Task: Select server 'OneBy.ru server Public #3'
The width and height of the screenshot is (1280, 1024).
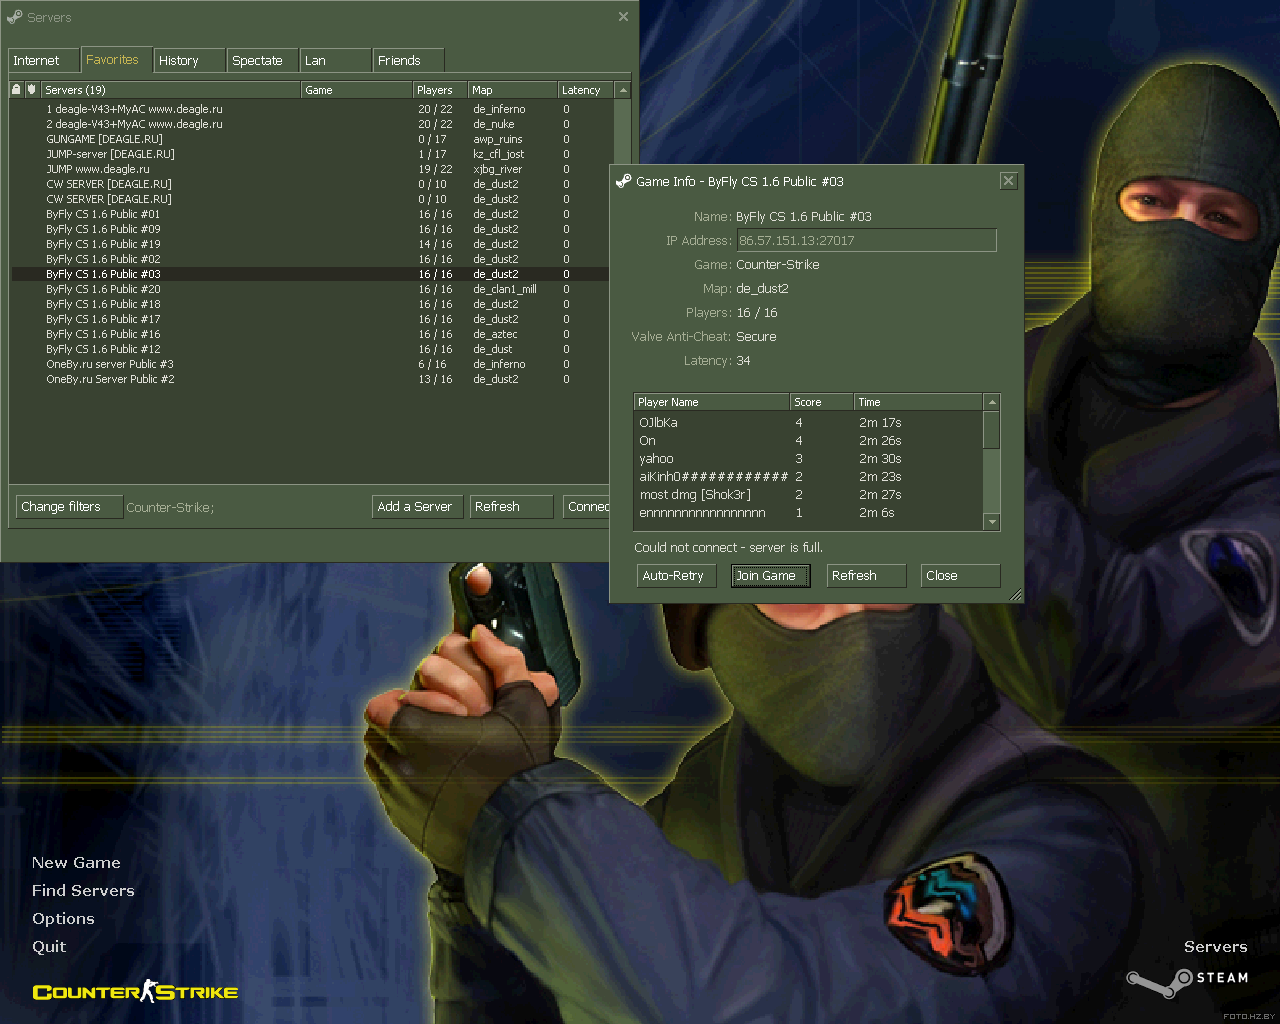Action: click(x=311, y=364)
